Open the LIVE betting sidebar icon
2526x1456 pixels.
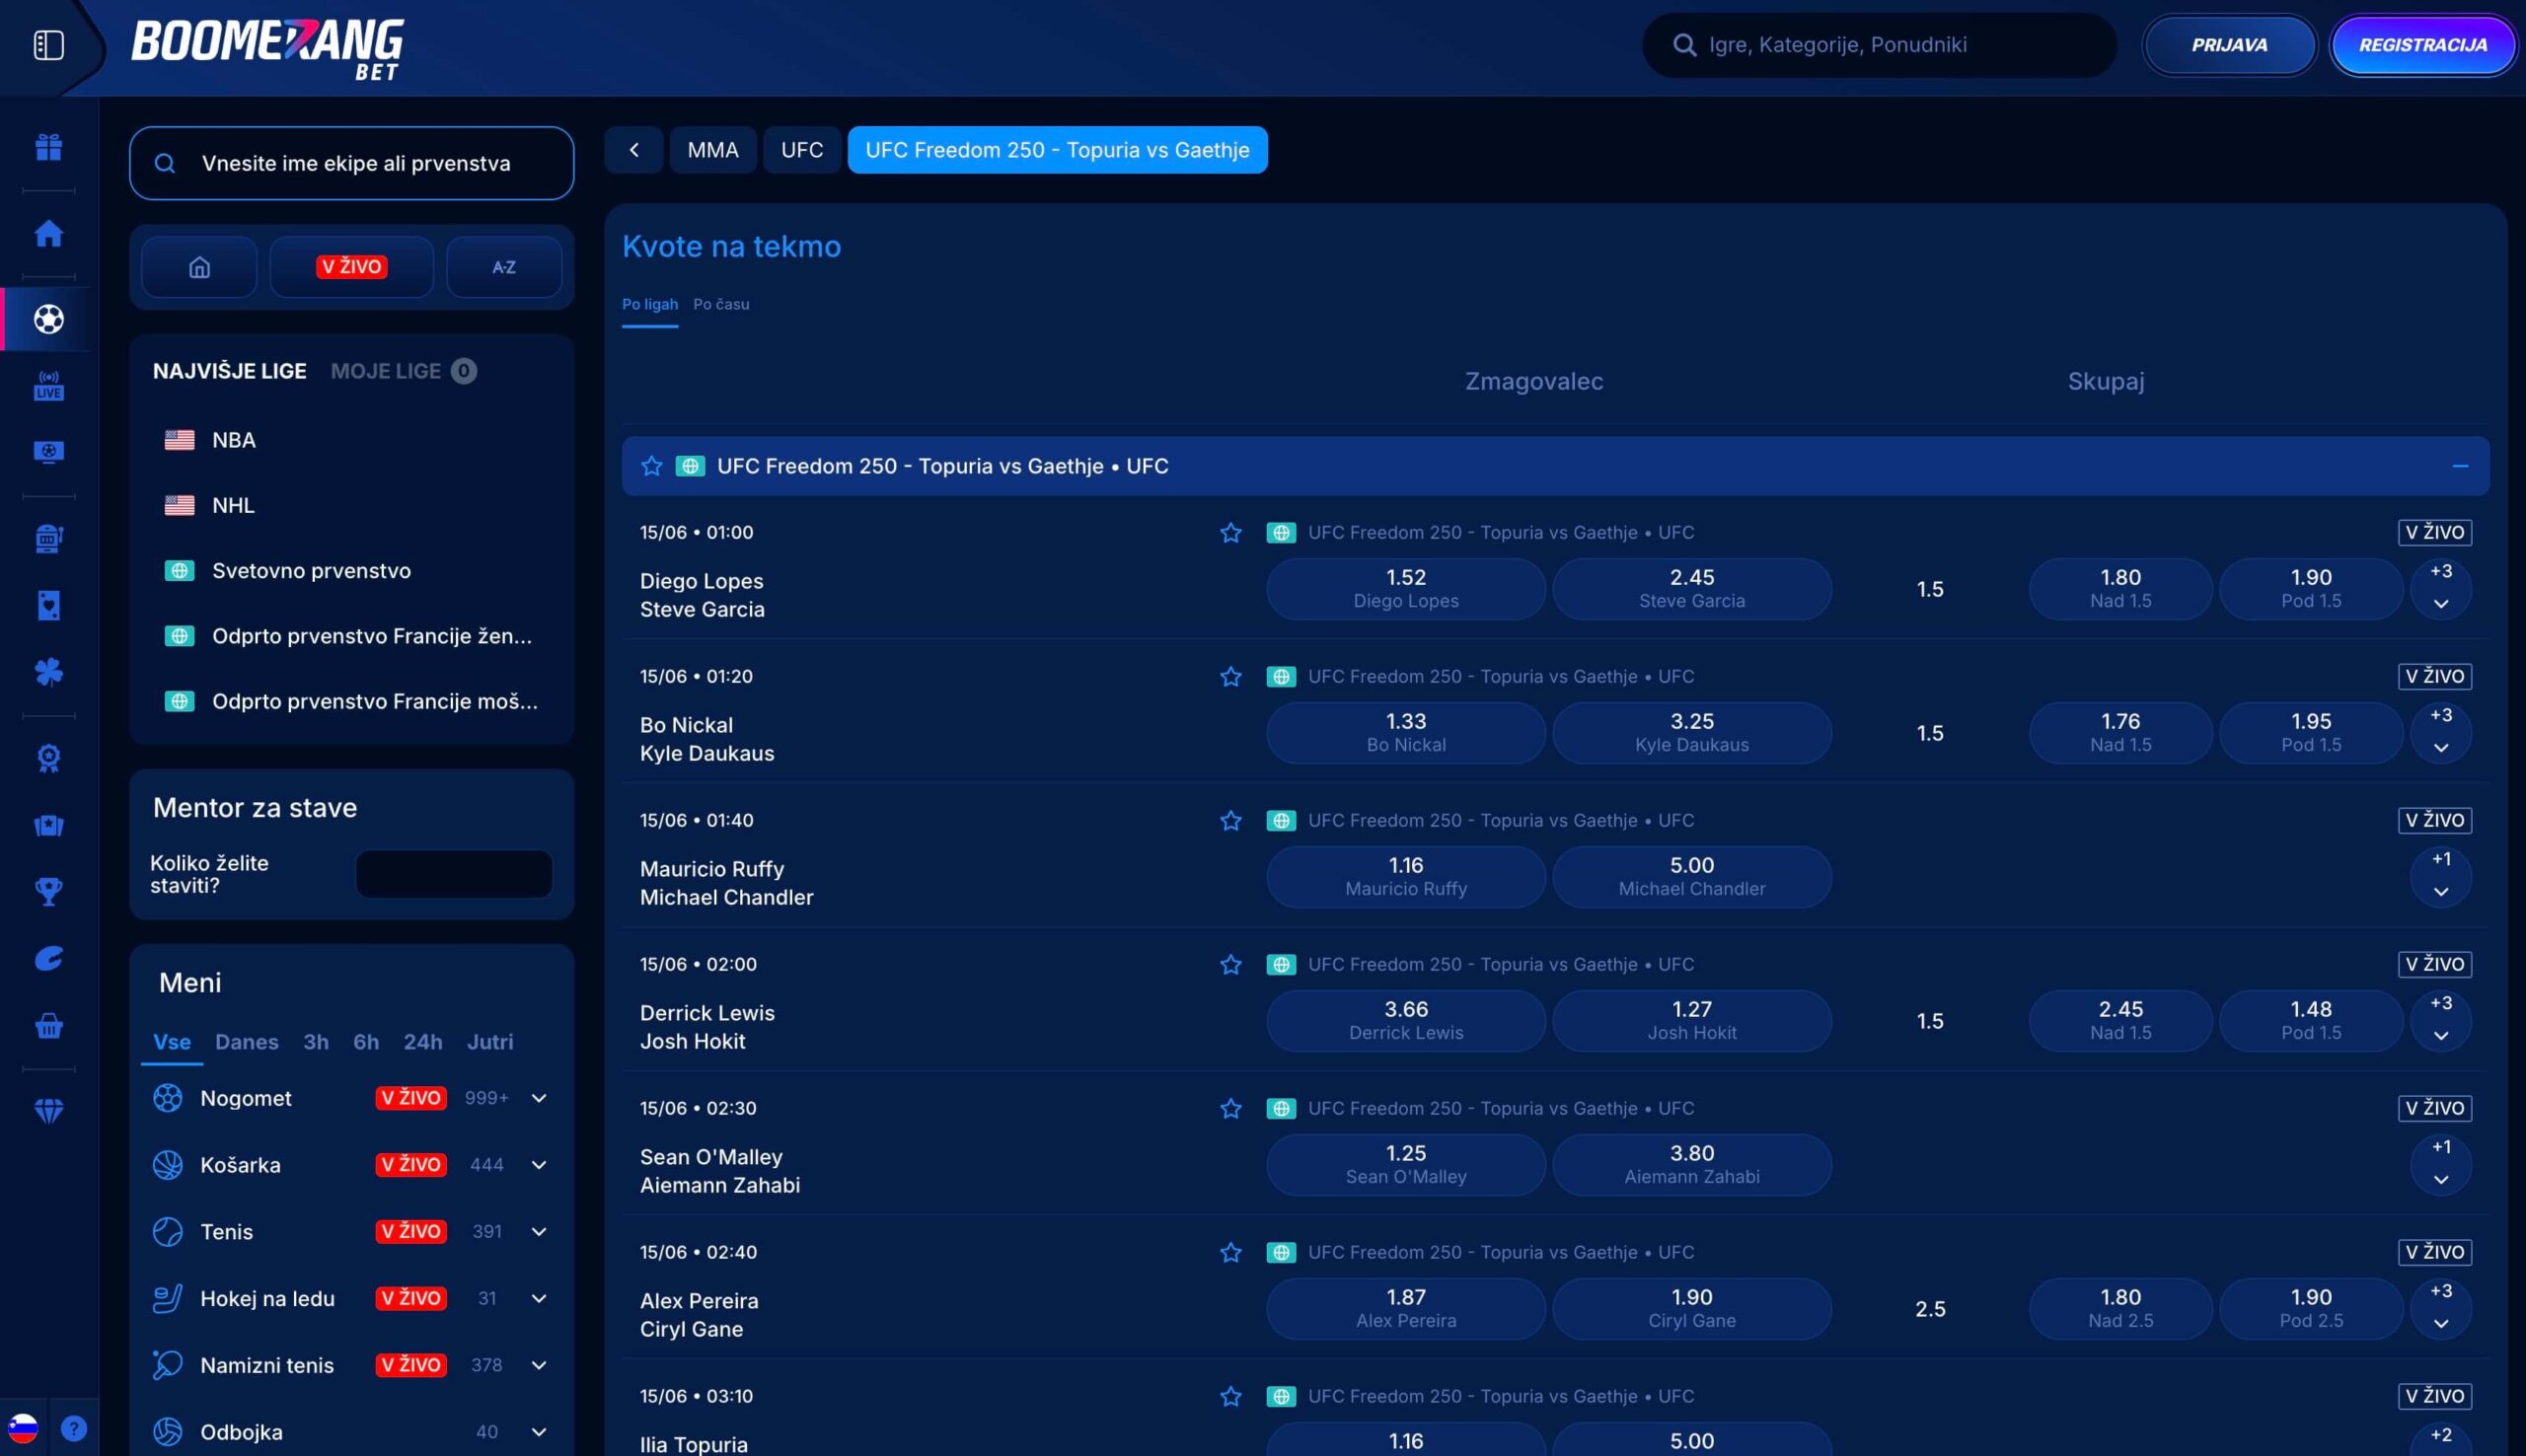point(48,386)
